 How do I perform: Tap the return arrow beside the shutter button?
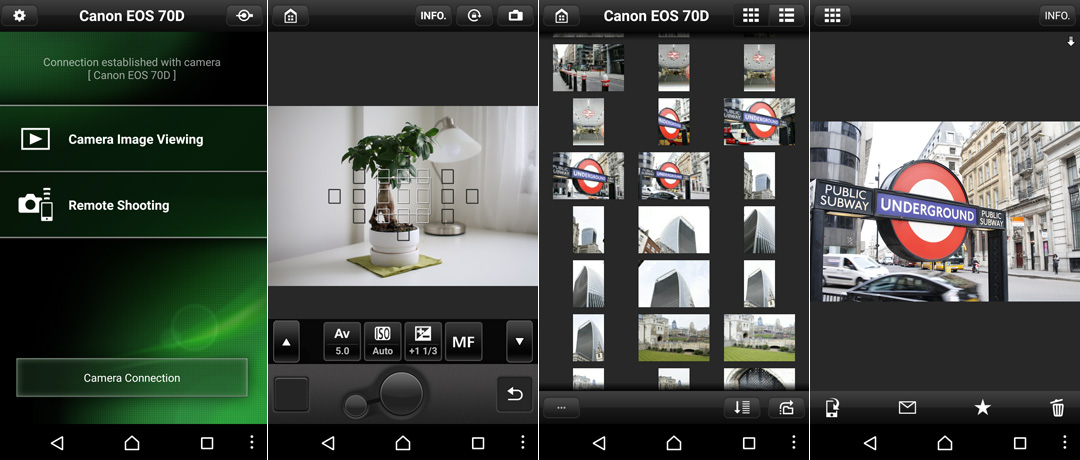click(515, 394)
